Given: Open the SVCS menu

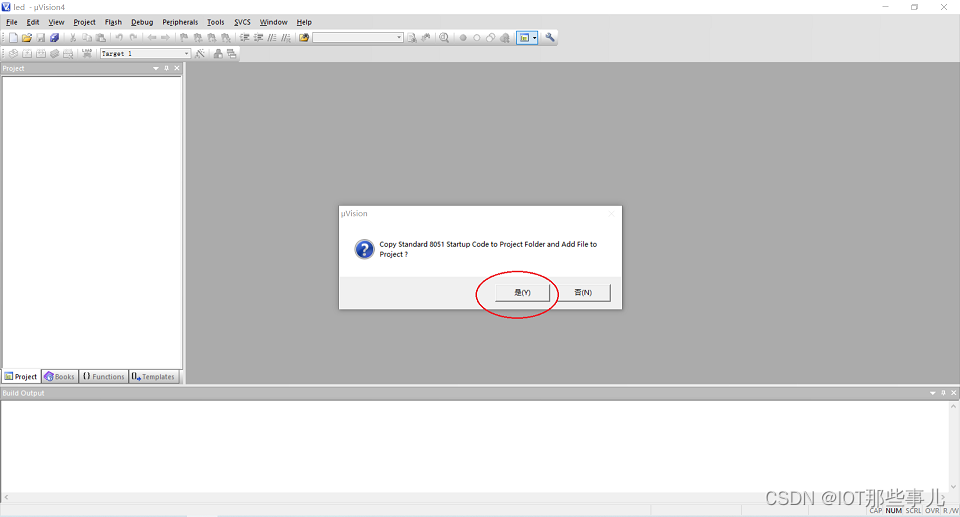Looking at the screenshot, I should tap(242, 22).
